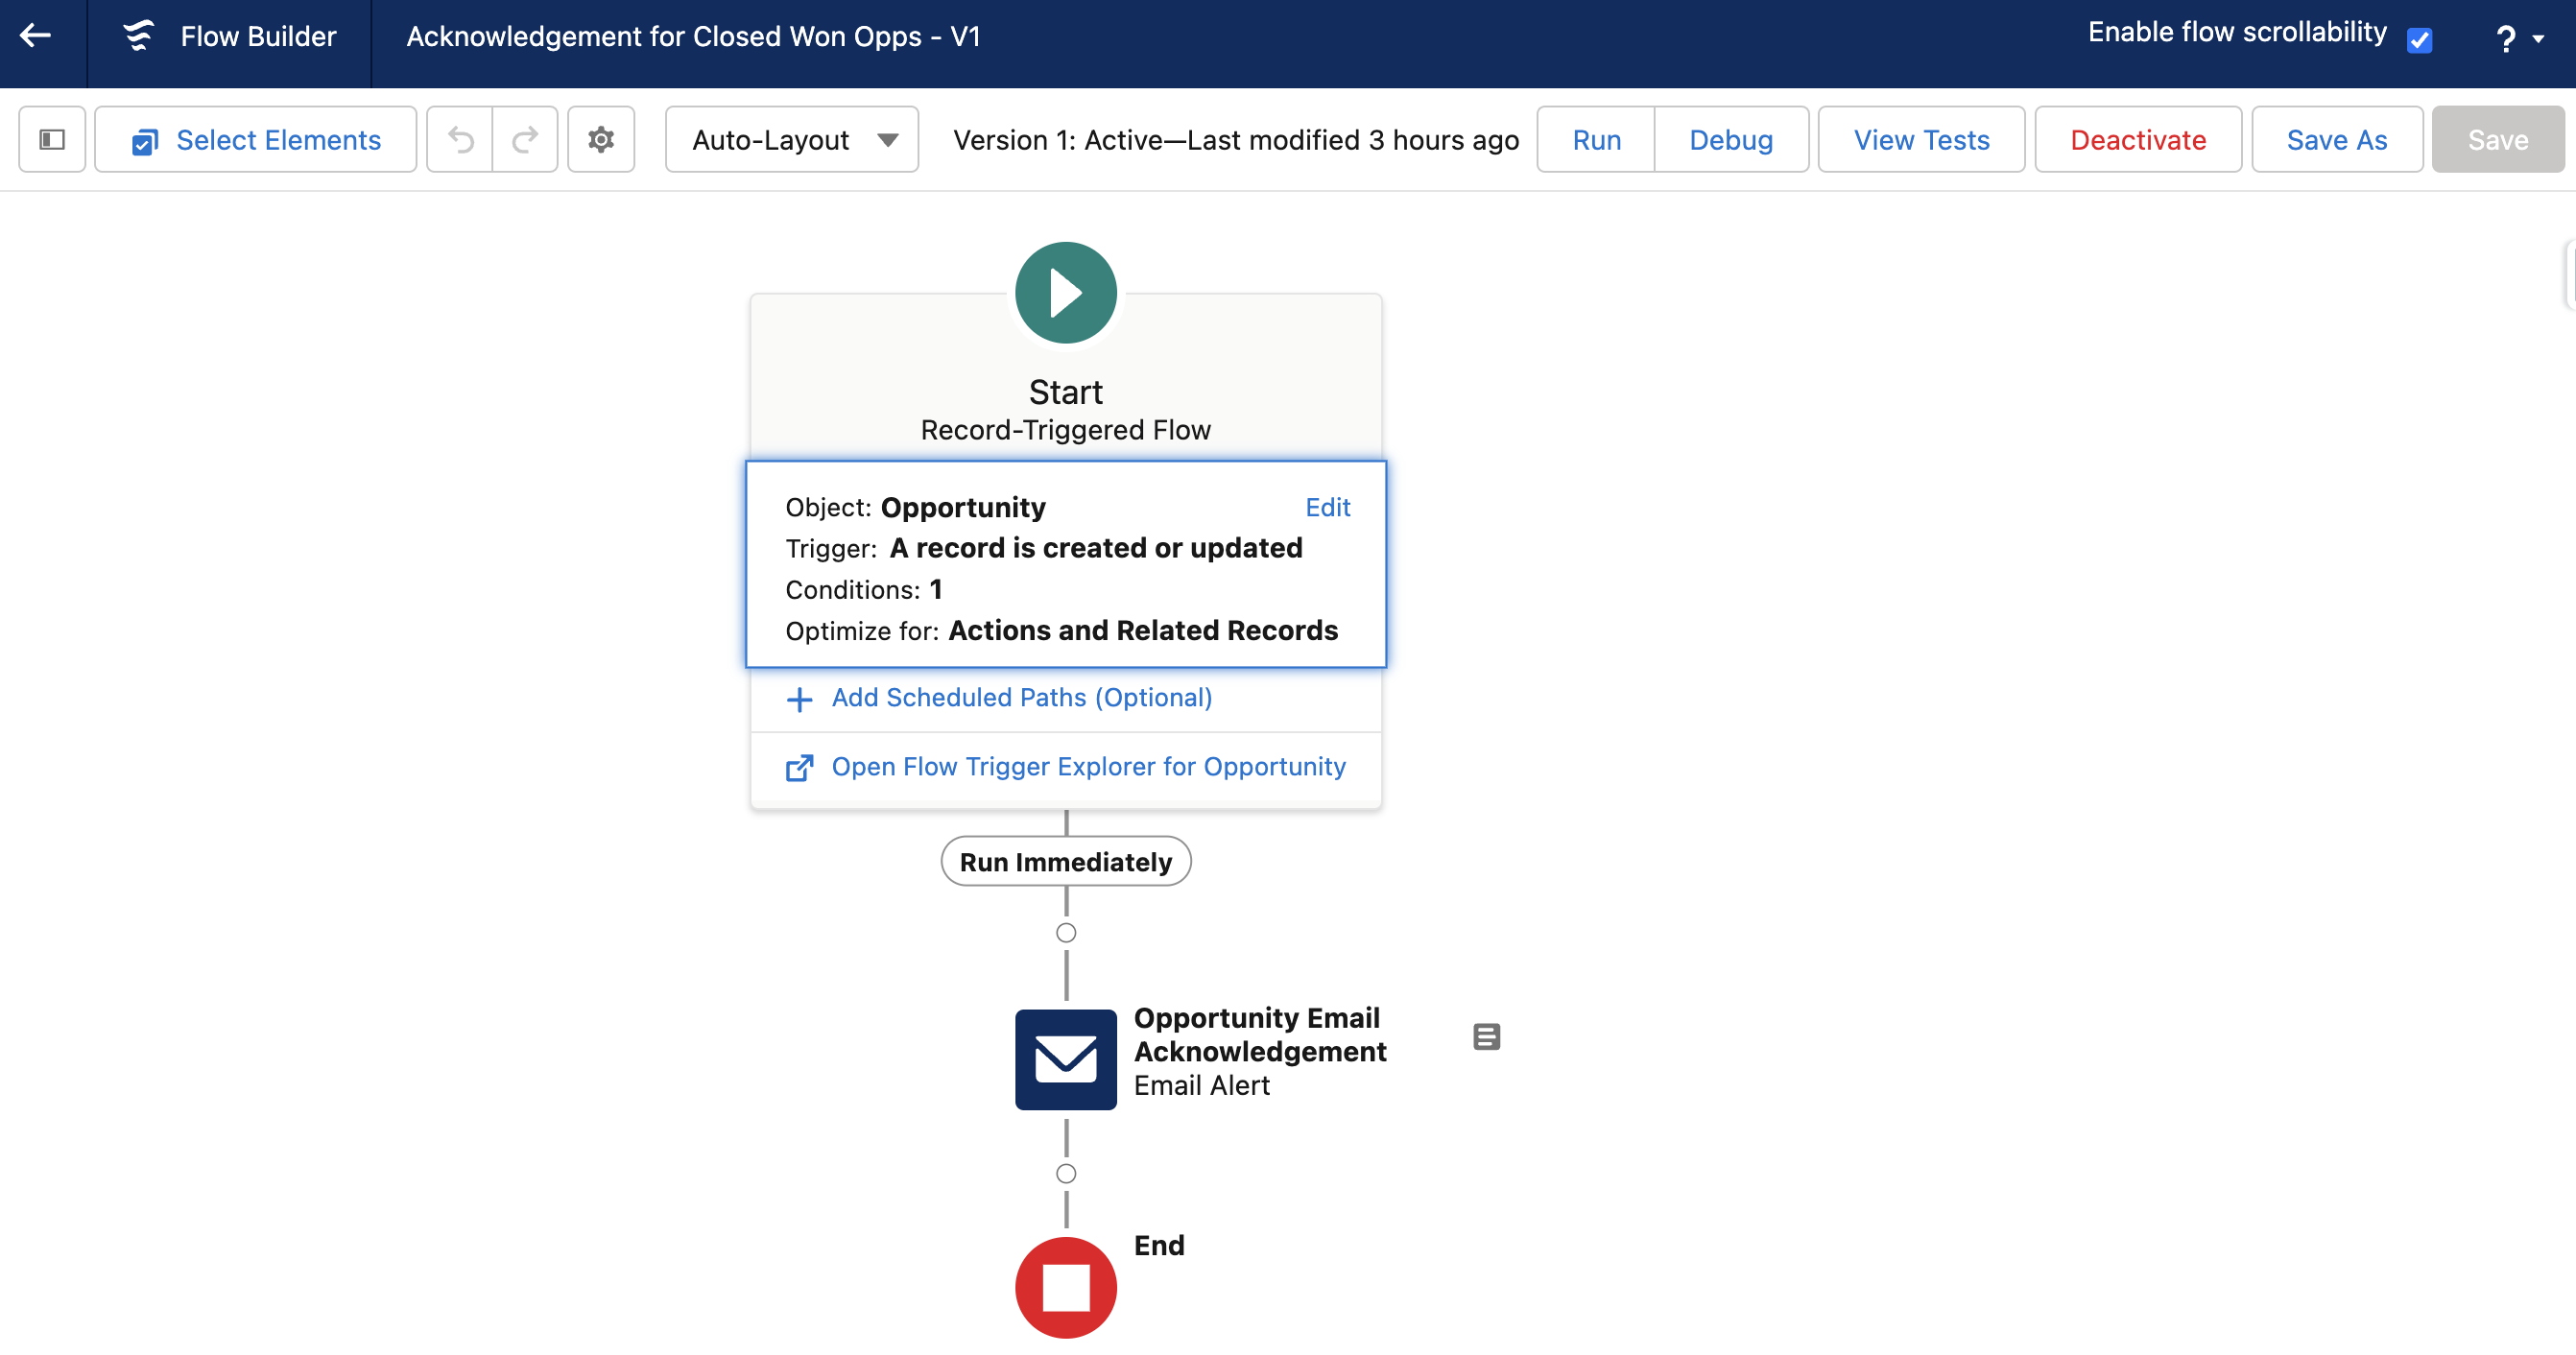The height and width of the screenshot is (1355, 2576).
Task: Click the undo arrow icon
Action: pos(460,140)
